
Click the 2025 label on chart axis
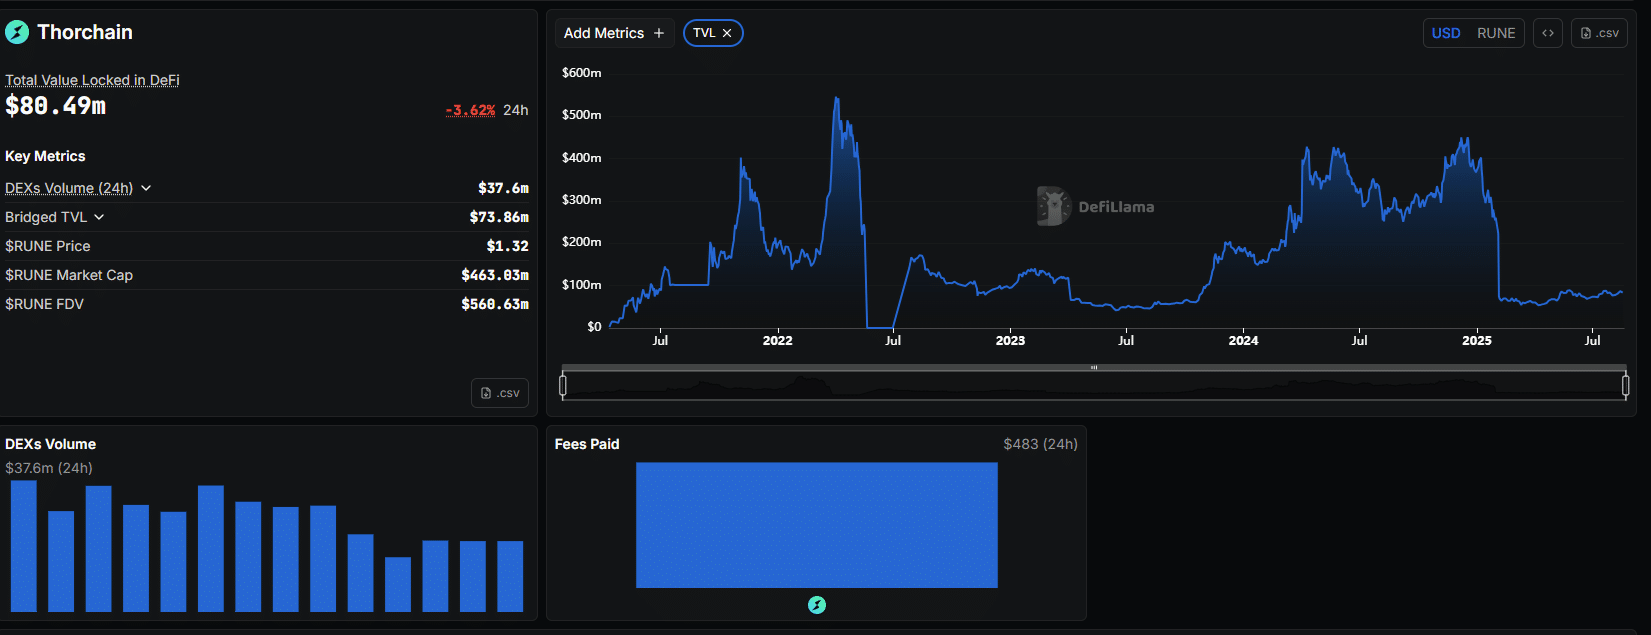1476,341
